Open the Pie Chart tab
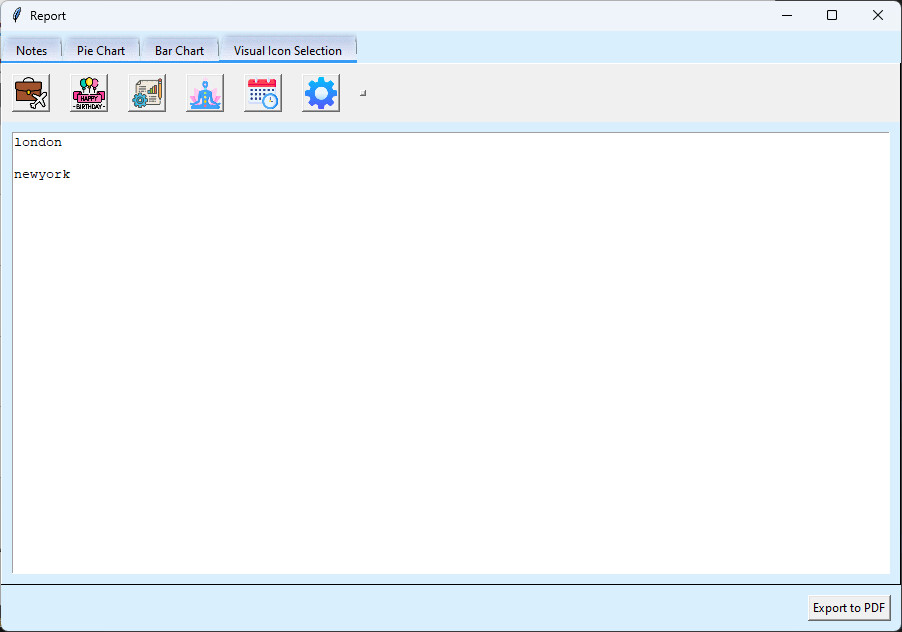This screenshot has width=902, height=632. pyautogui.click(x=101, y=49)
